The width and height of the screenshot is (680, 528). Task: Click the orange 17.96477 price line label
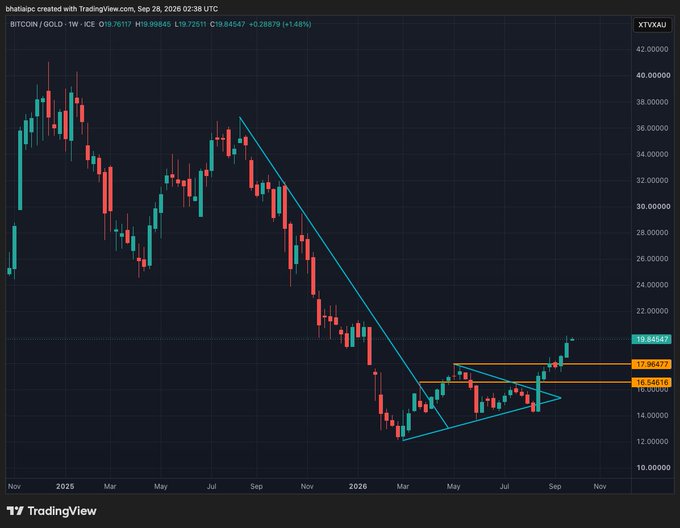(652, 364)
